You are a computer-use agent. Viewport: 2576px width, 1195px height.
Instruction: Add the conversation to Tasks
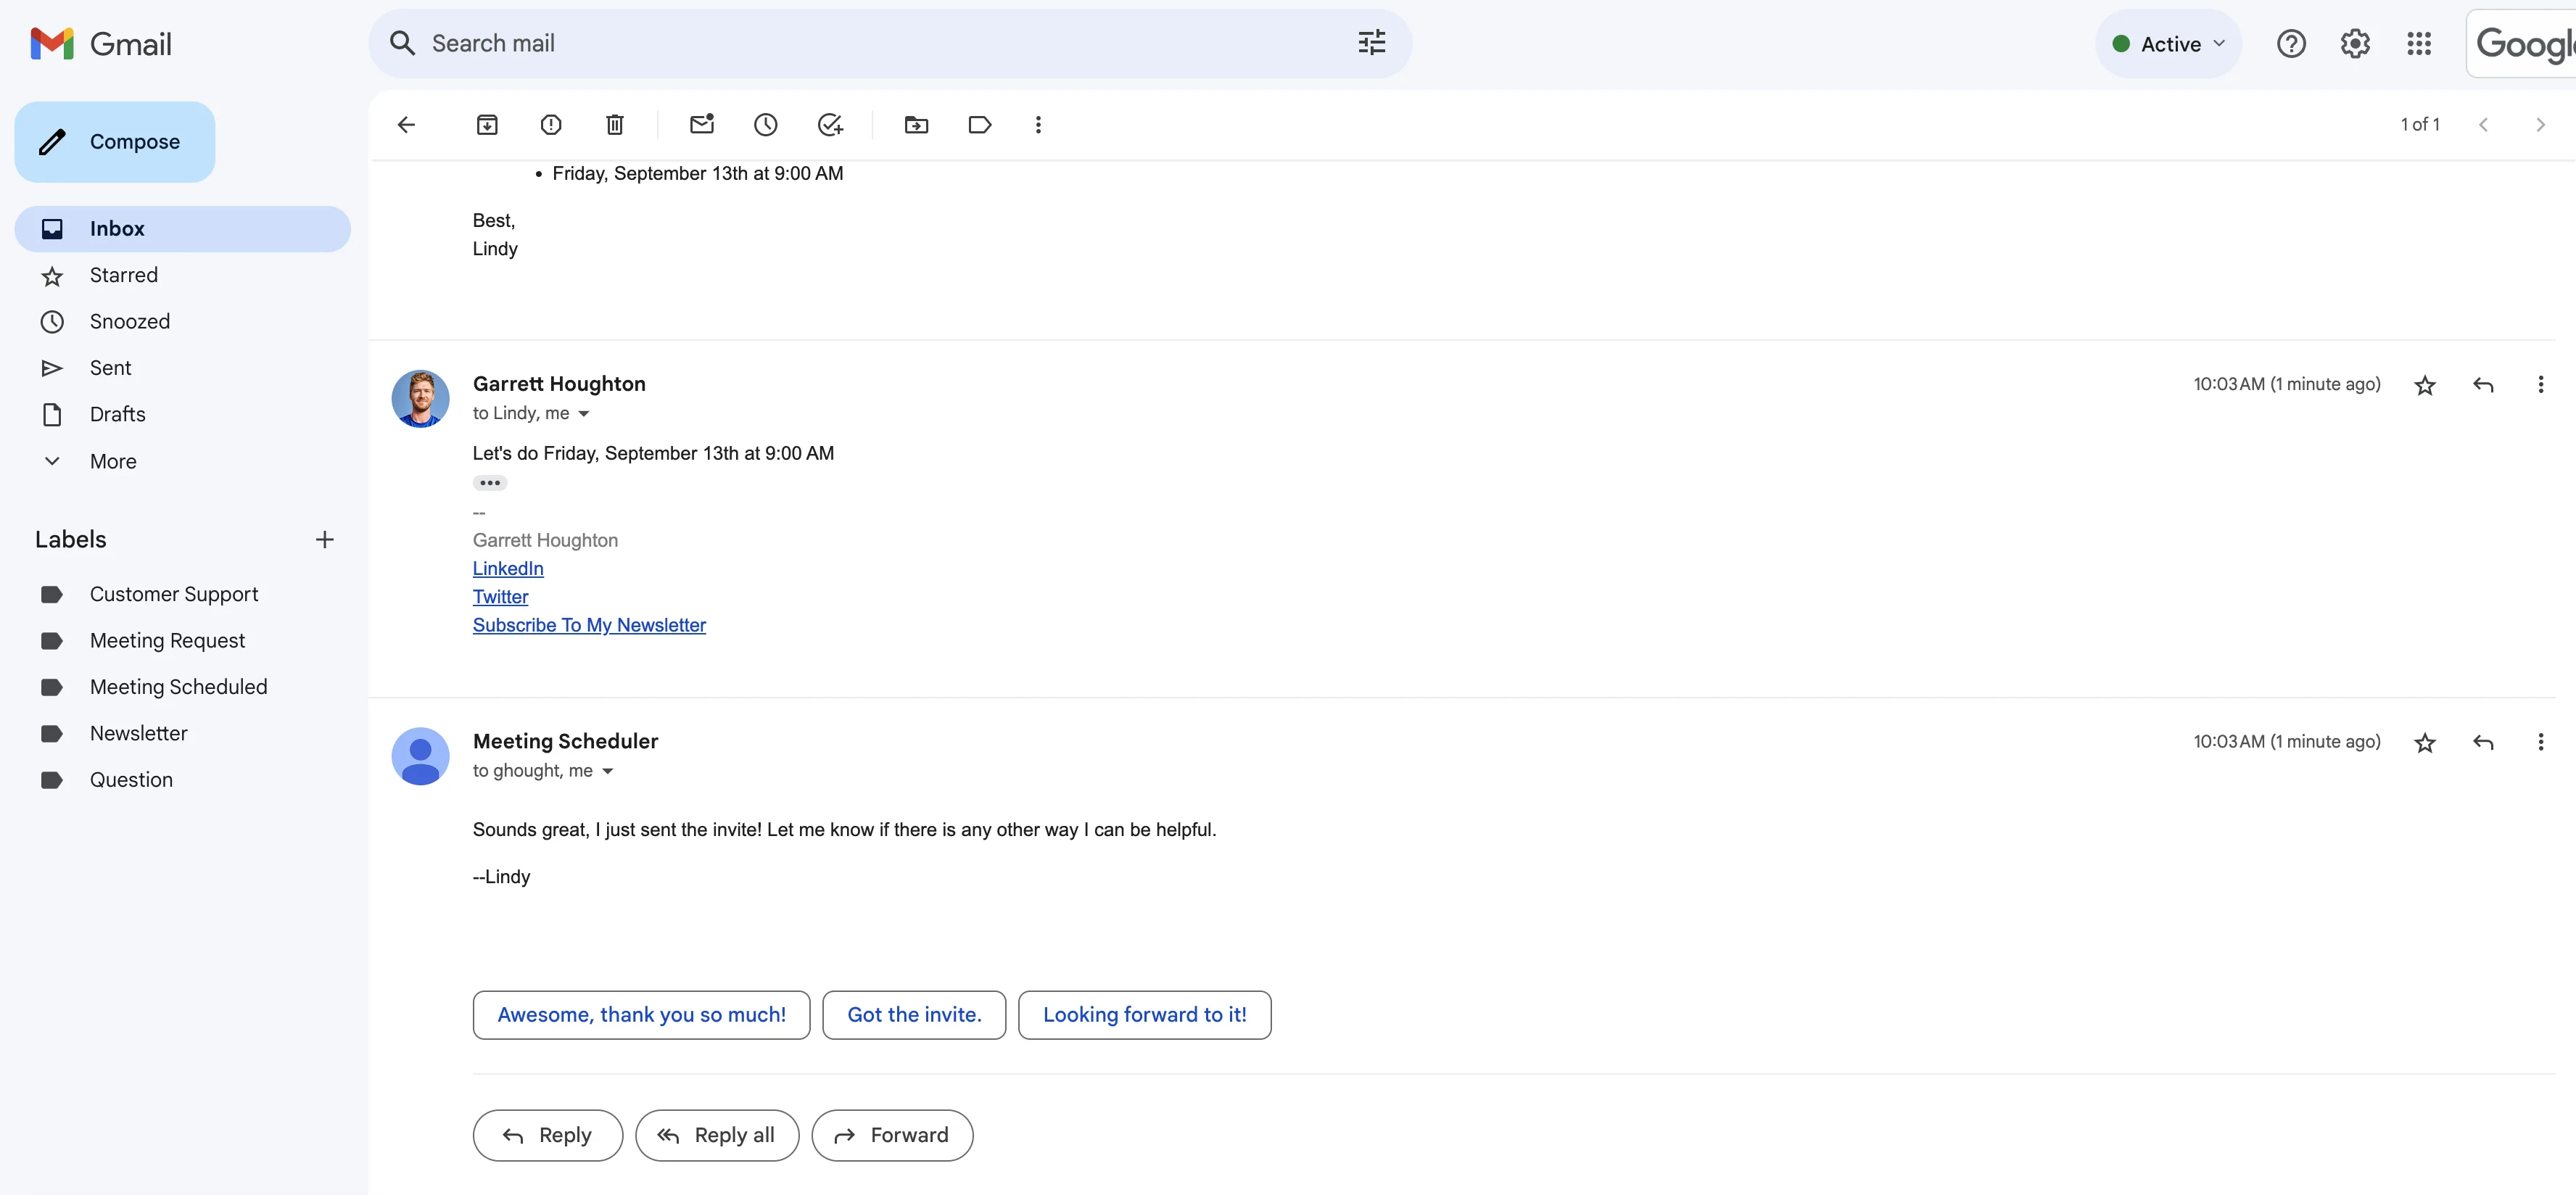(x=830, y=125)
